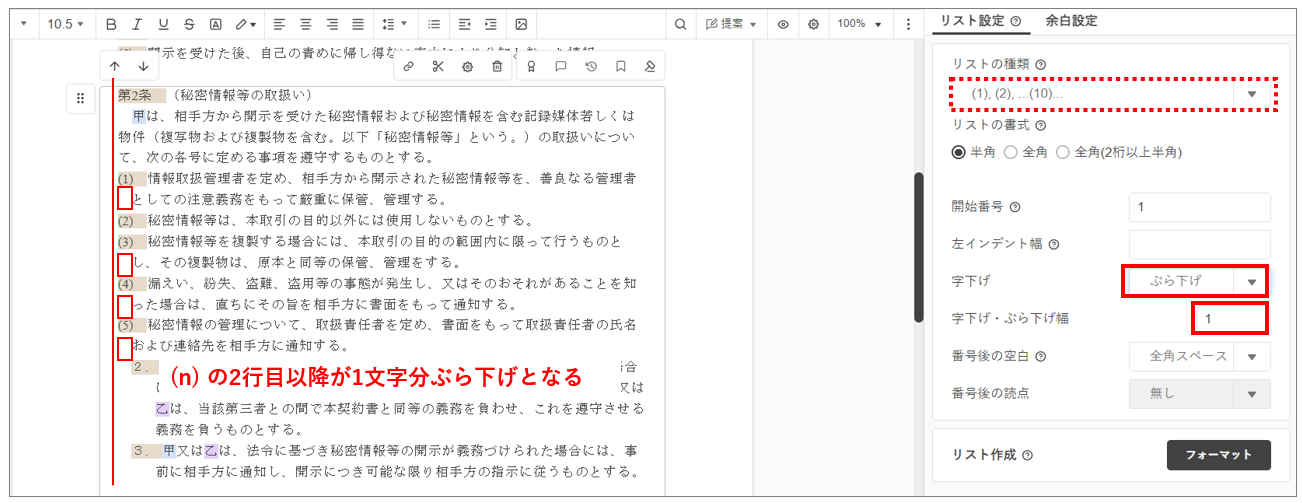The width and height of the screenshot is (1302, 503).
Task: Select the 全角 radio button
Action: (x=1010, y=152)
